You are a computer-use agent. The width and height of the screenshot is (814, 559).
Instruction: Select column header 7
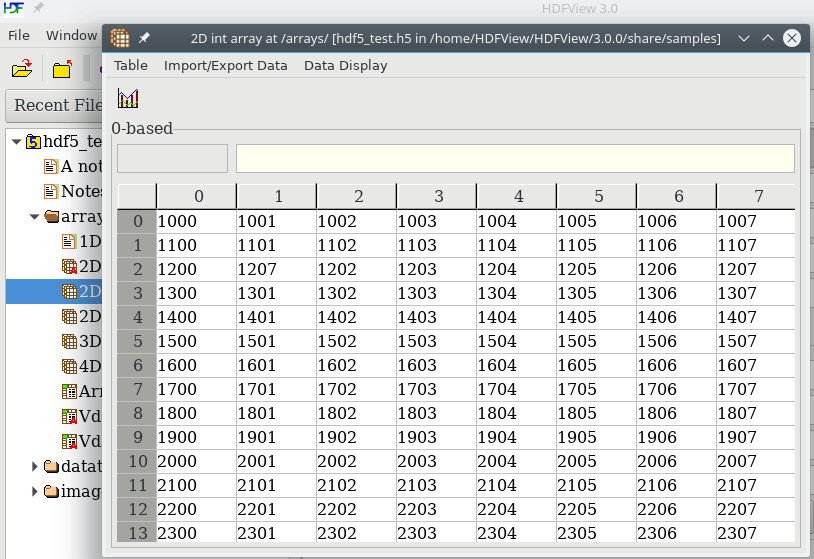(757, 196)
